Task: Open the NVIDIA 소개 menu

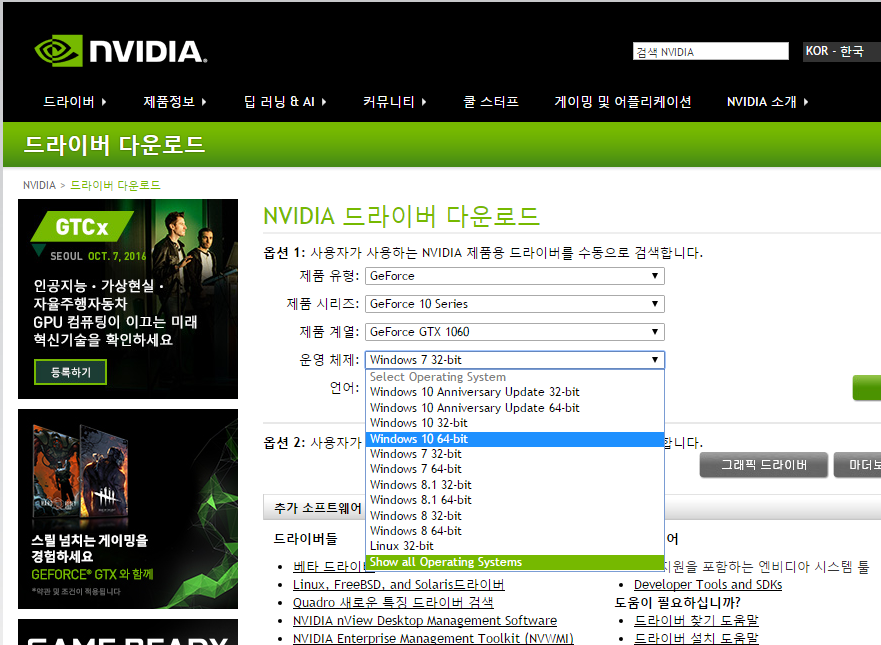Action: tap(767, 102)
